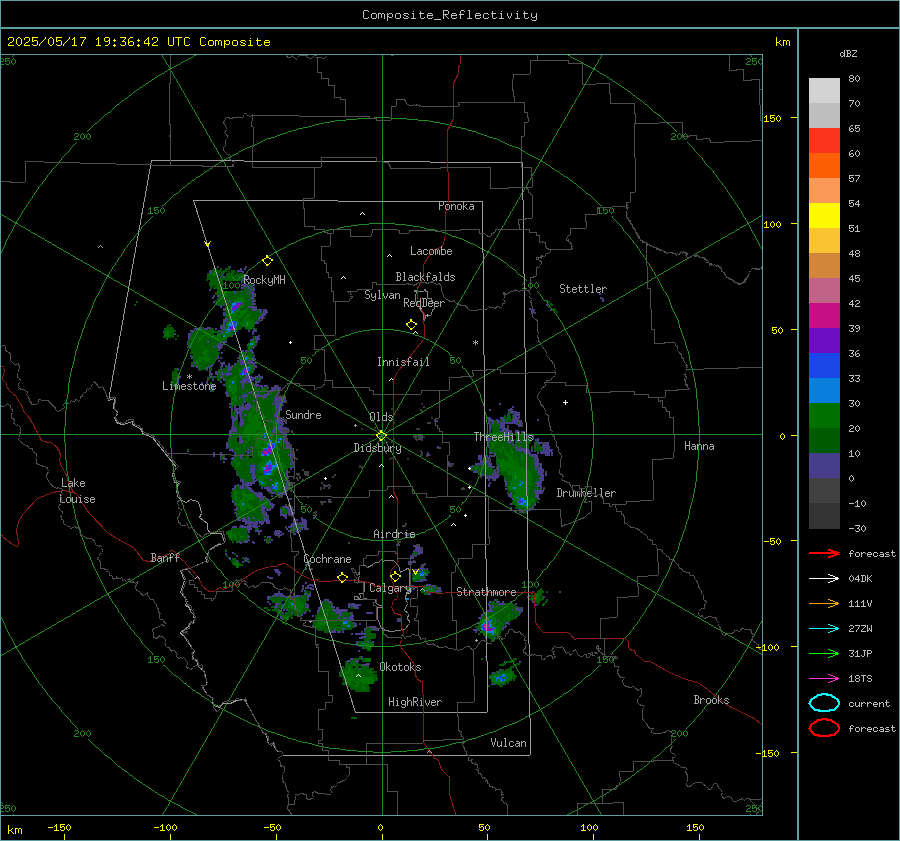This screenshot has width=900, height=841.
Task: Click the asterisk marker above Limestone
Action: coord(189,377)
